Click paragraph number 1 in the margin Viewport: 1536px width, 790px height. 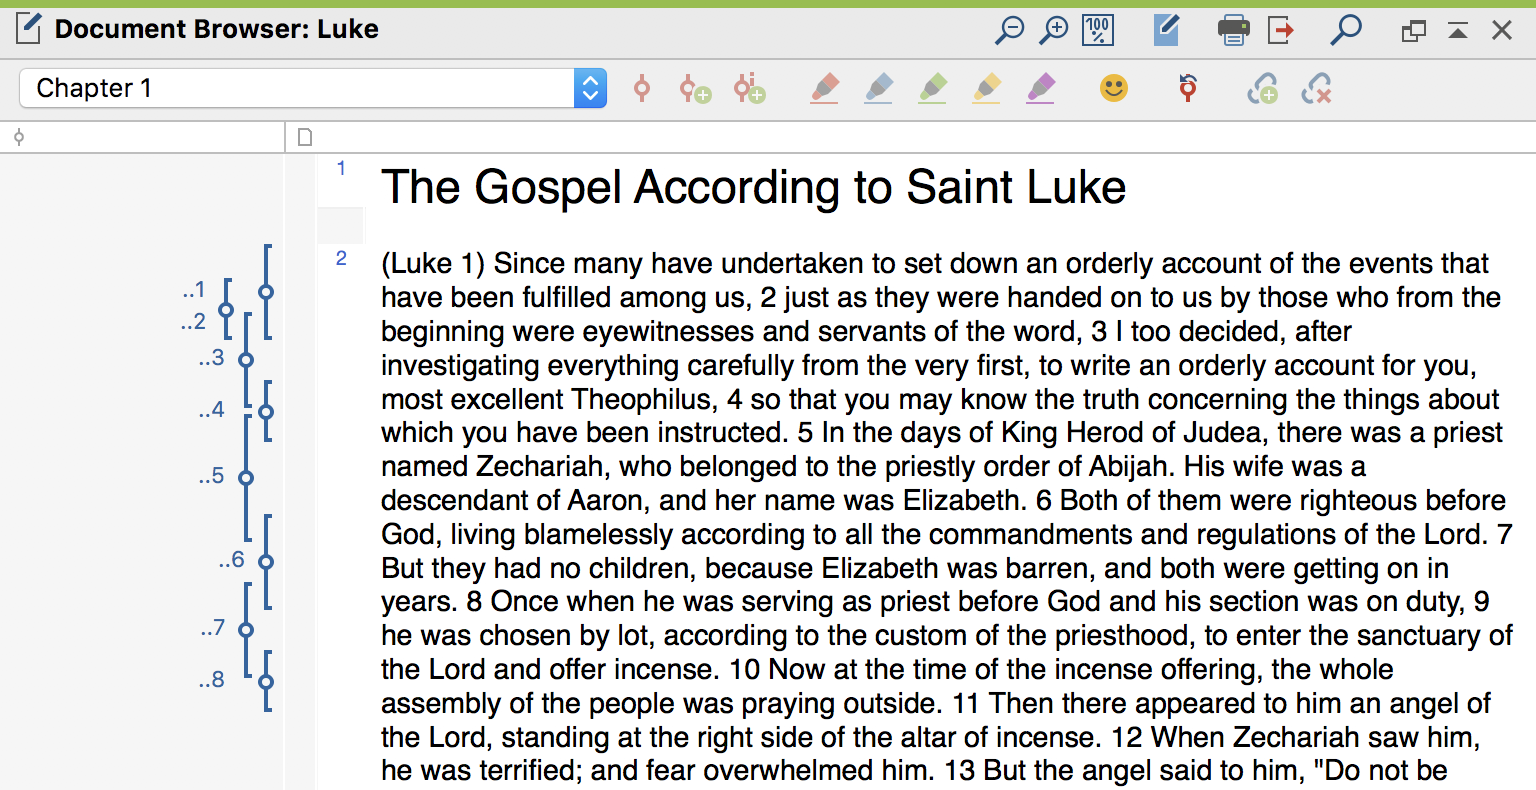[x=341, y=168]
